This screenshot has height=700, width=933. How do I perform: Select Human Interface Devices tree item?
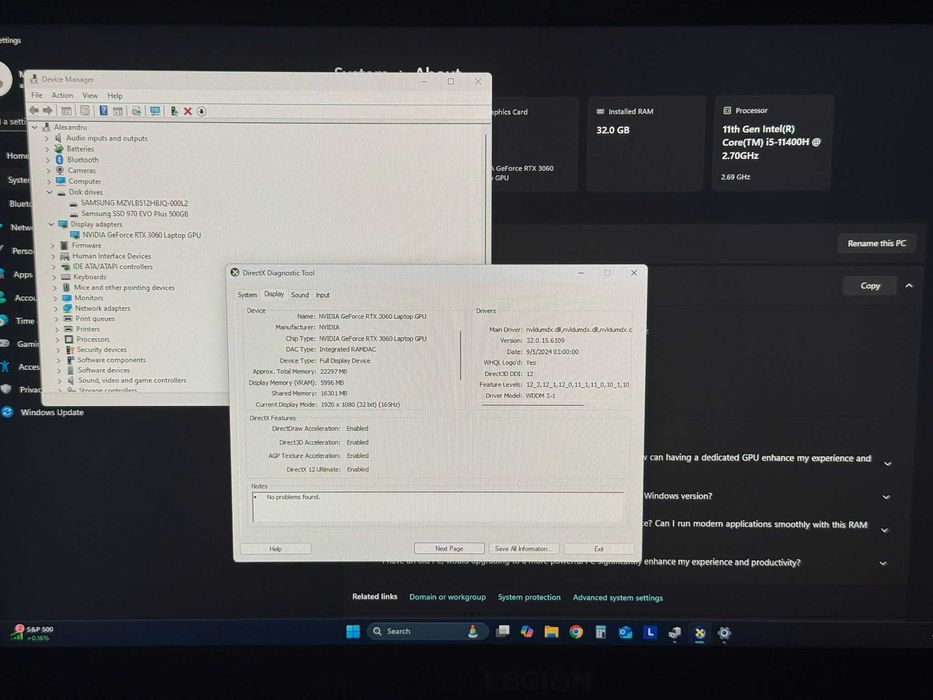click(111, 256)
